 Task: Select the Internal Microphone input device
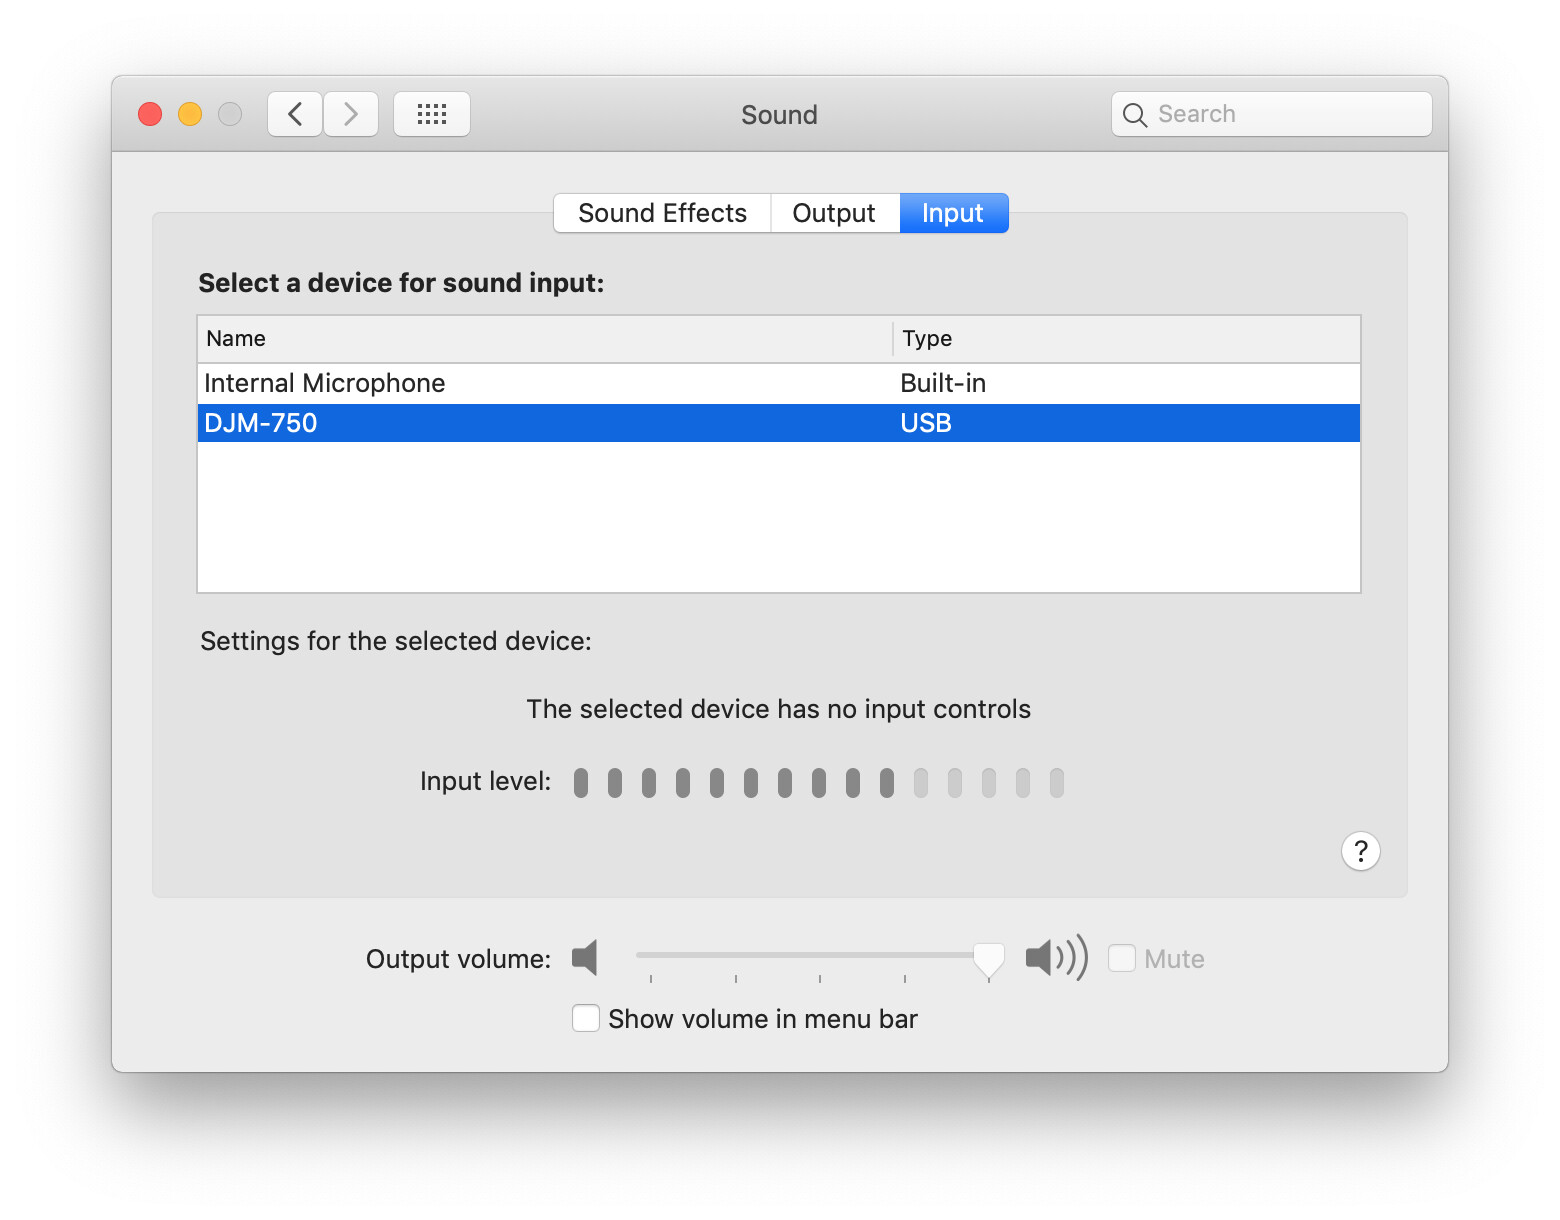click(779, 383)
